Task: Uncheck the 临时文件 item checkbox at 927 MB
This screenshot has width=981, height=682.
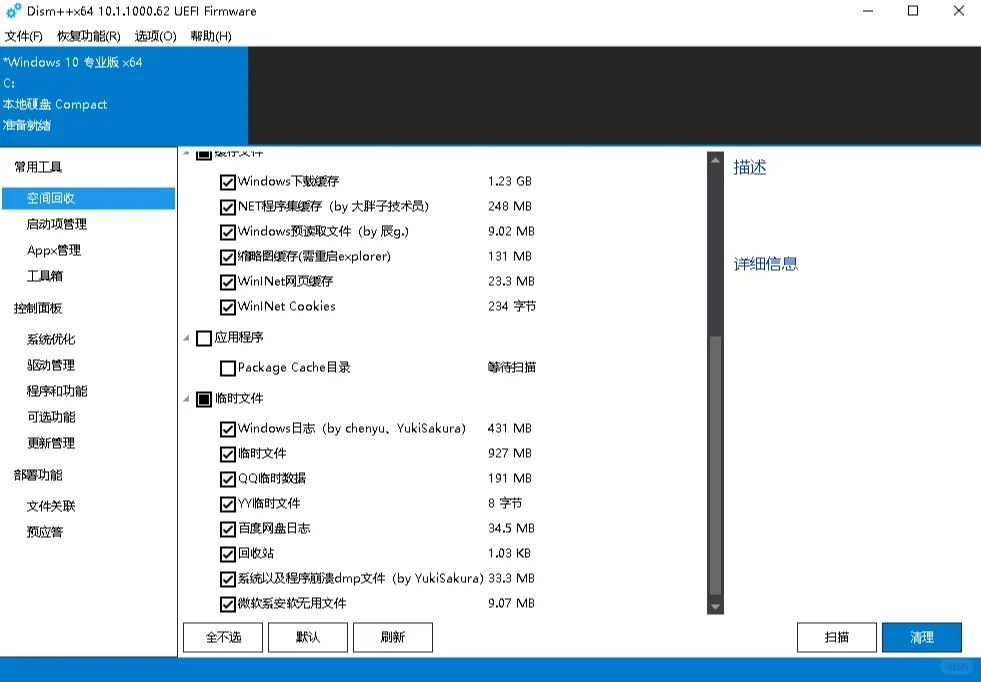Action: coord(228,454)
